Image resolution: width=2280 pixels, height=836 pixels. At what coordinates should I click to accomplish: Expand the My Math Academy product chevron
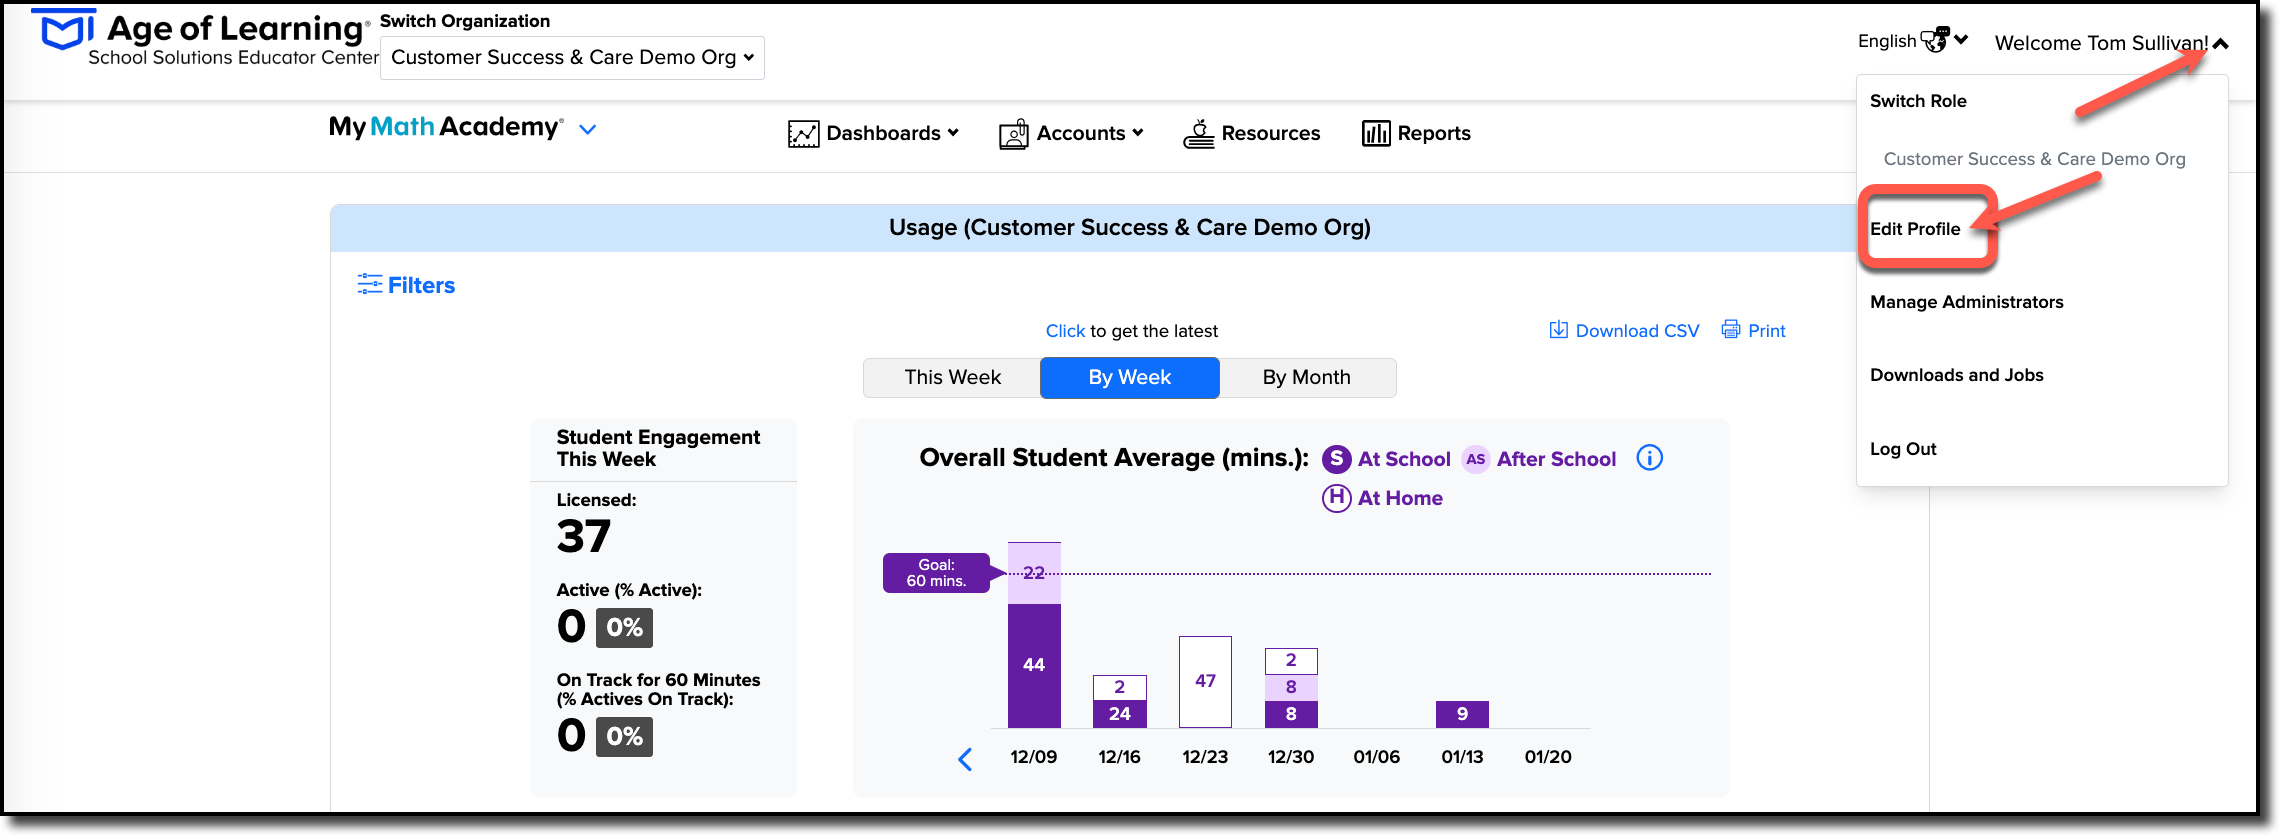tap(588, 129)
